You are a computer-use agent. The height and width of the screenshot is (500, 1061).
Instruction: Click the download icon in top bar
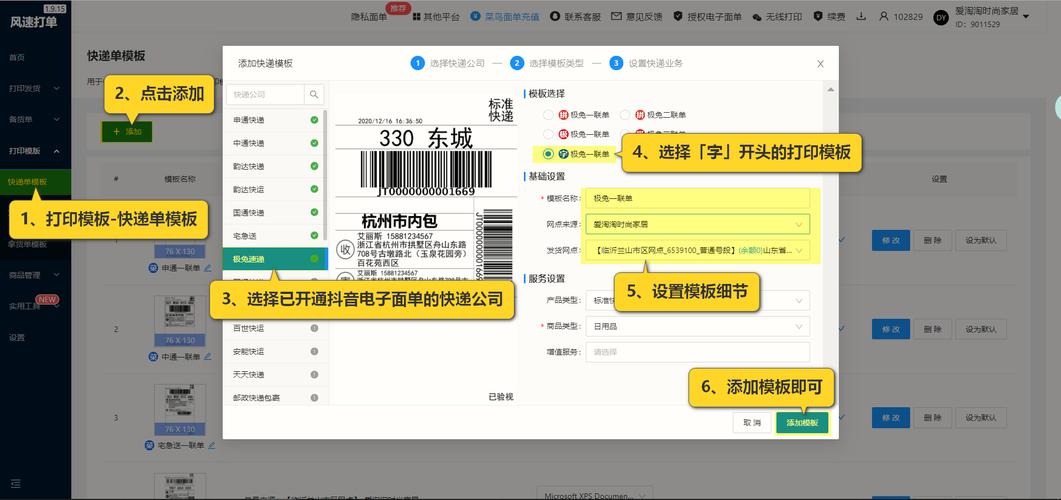[861, 16]
